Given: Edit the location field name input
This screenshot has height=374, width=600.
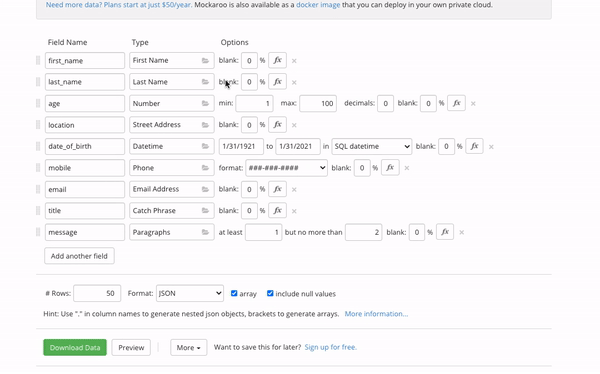Looking at the screenshot, I should [85, 125].
